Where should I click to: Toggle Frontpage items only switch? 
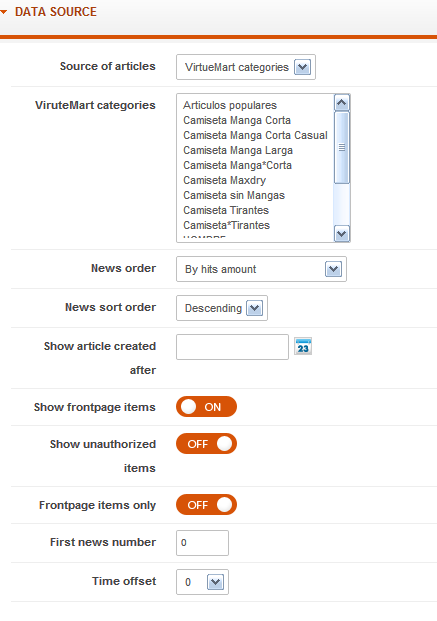click(x=206, y=505)
